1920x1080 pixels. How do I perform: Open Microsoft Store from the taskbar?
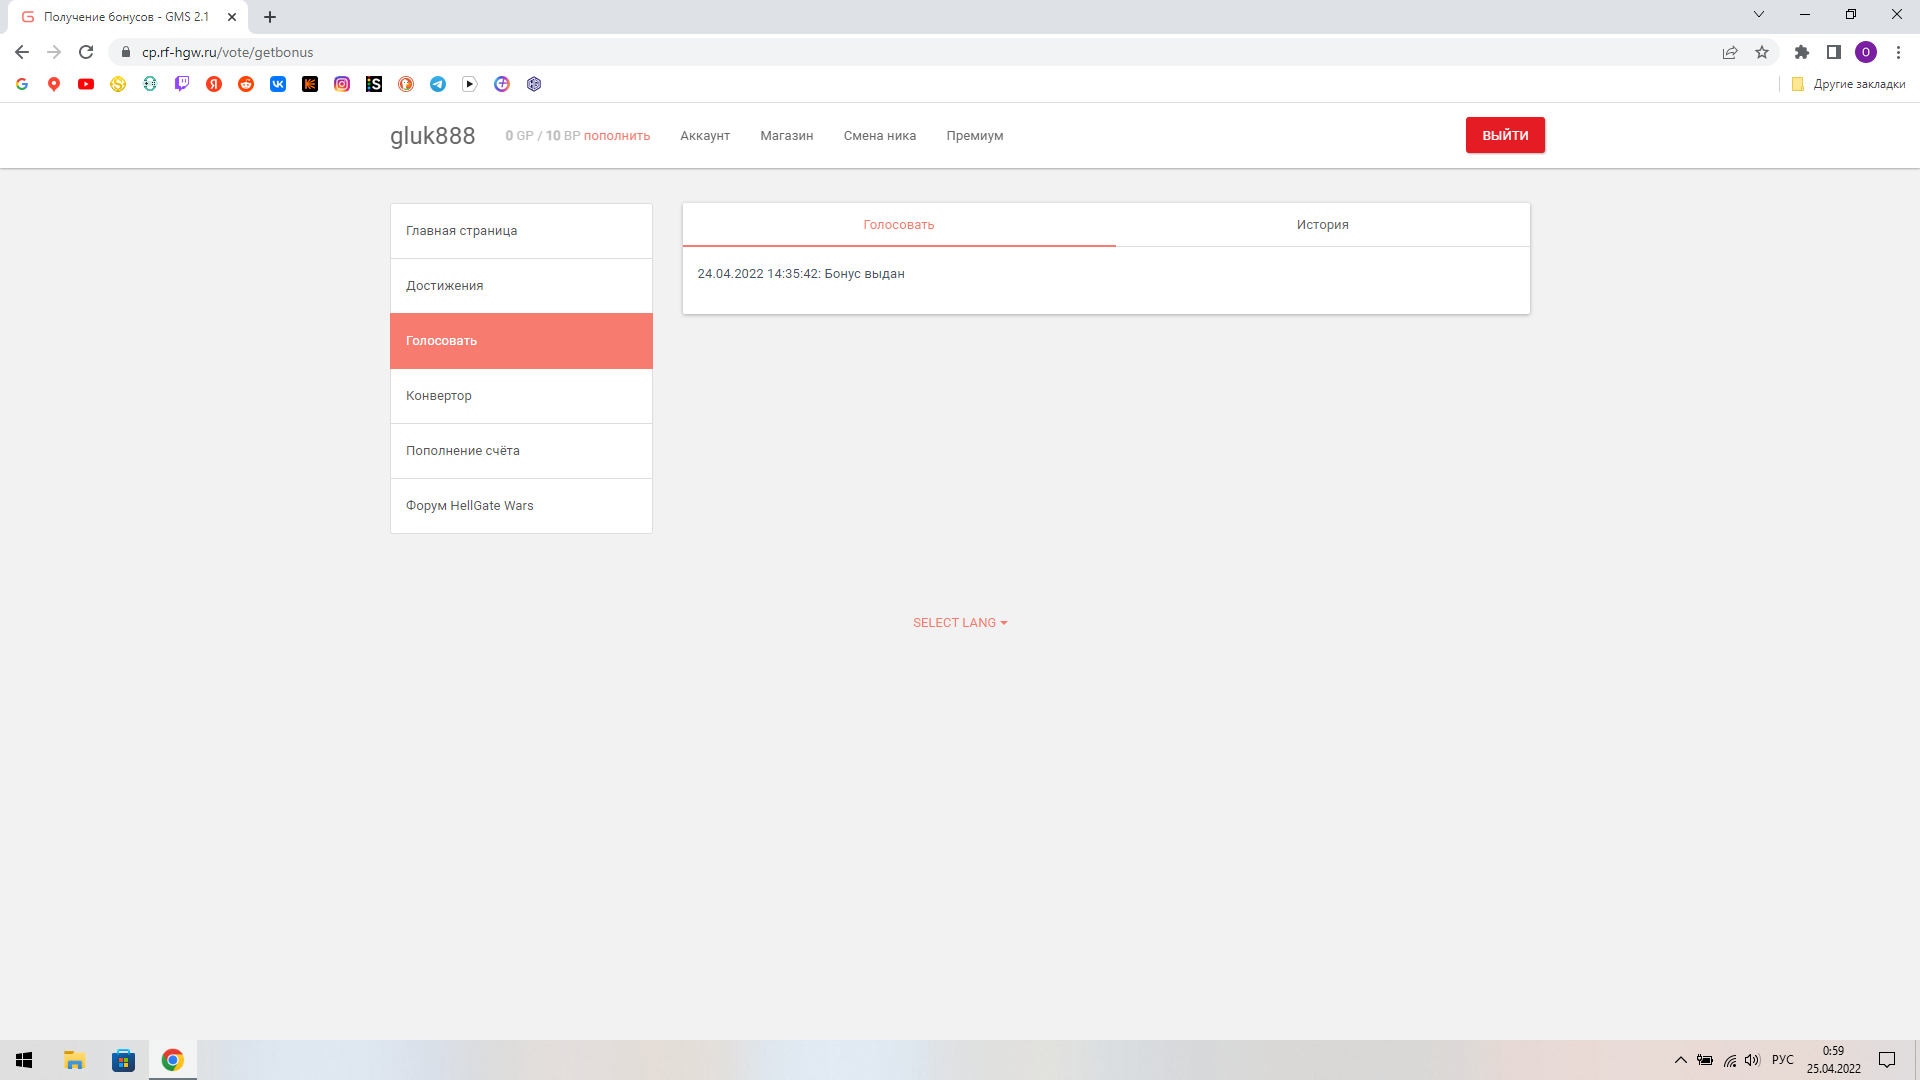[123, 1060]
